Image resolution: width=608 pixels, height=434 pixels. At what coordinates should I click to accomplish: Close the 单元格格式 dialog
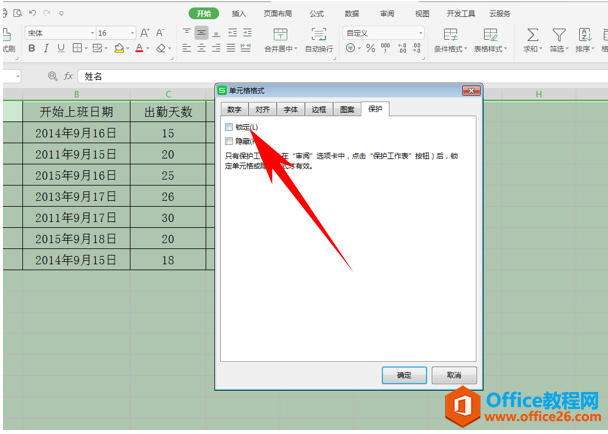[x=471, y=90]
